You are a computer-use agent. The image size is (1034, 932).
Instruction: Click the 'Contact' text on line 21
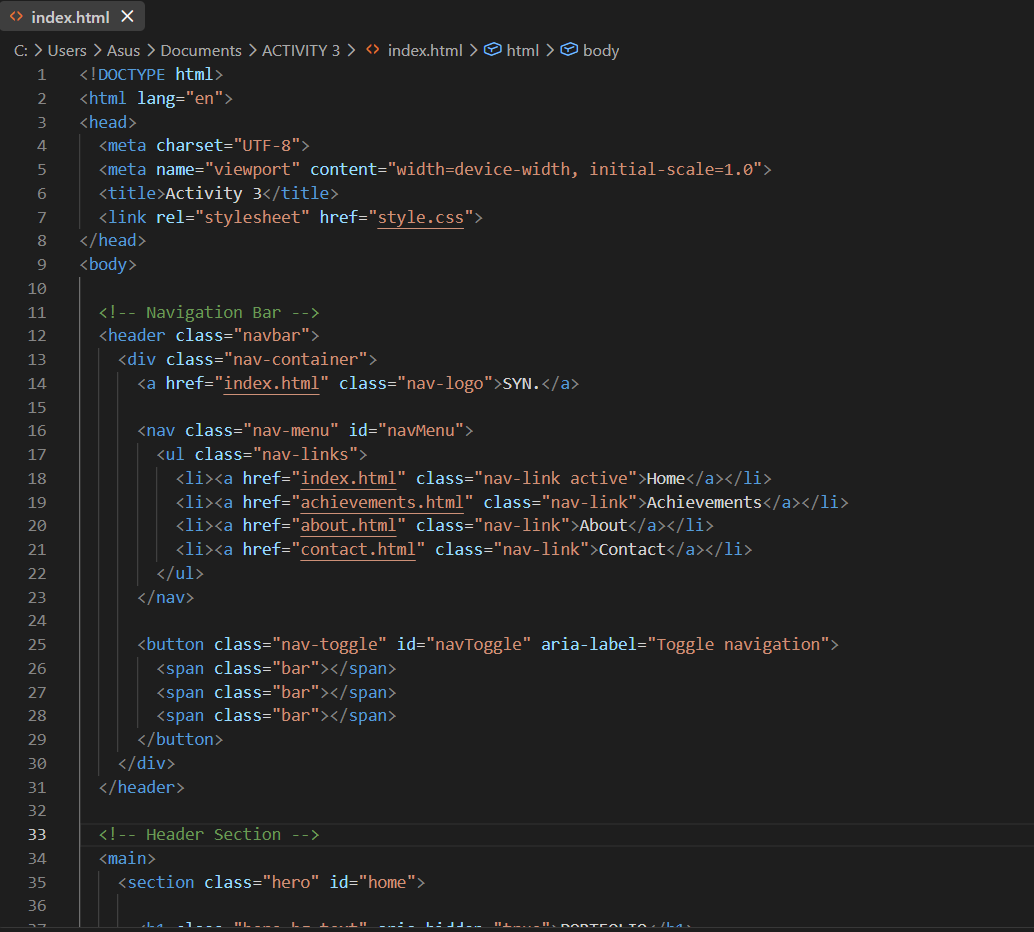pos(632,549)
